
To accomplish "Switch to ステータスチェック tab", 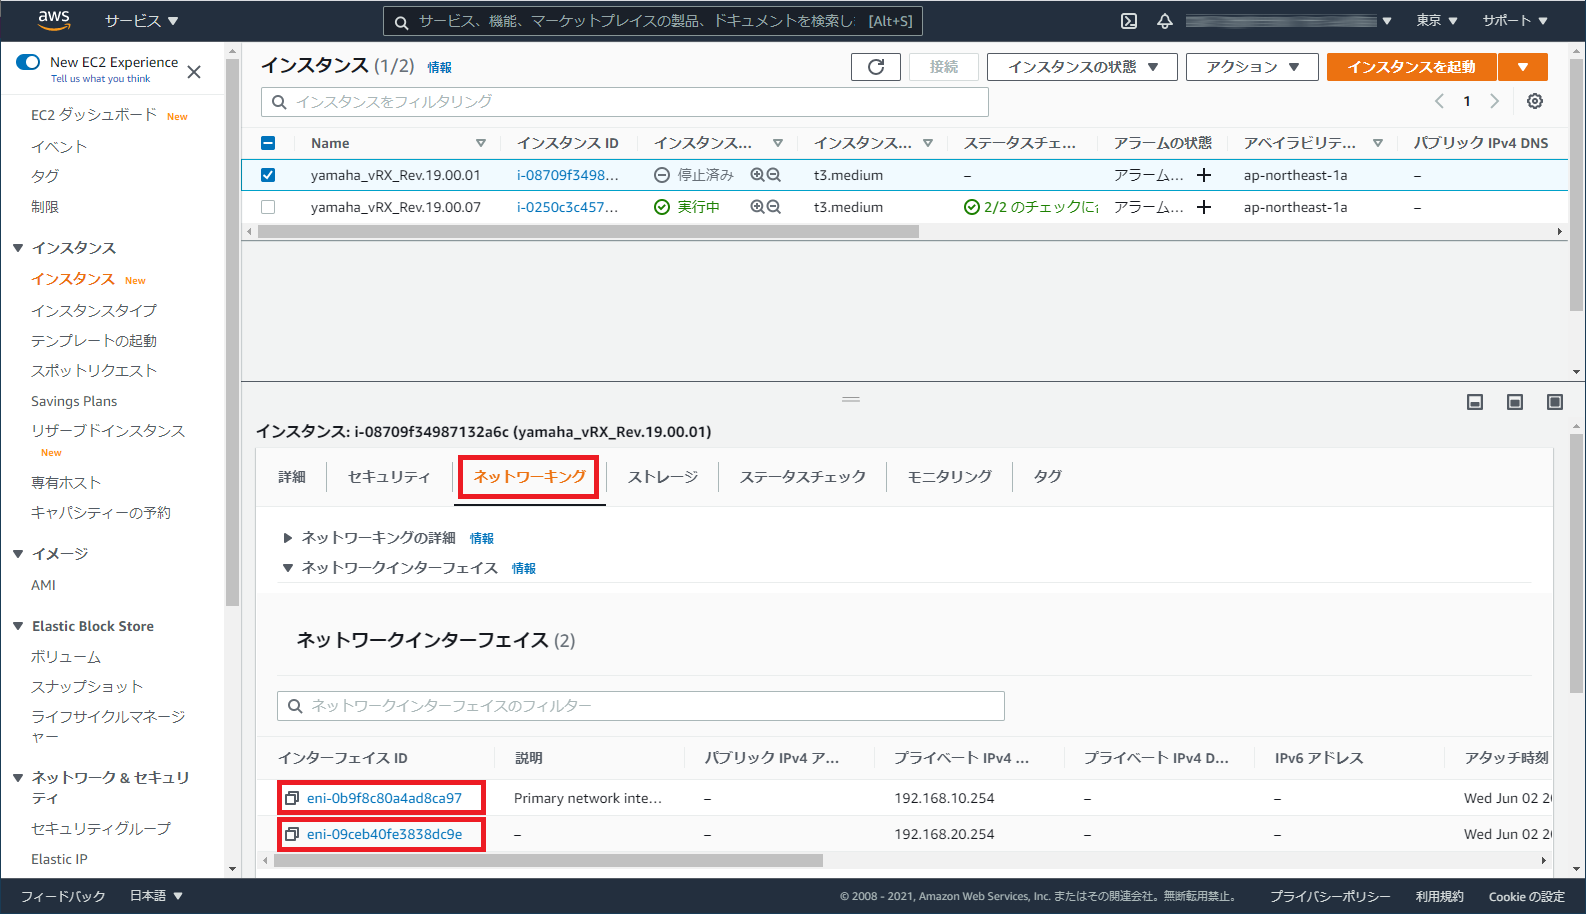I will 803,477.
